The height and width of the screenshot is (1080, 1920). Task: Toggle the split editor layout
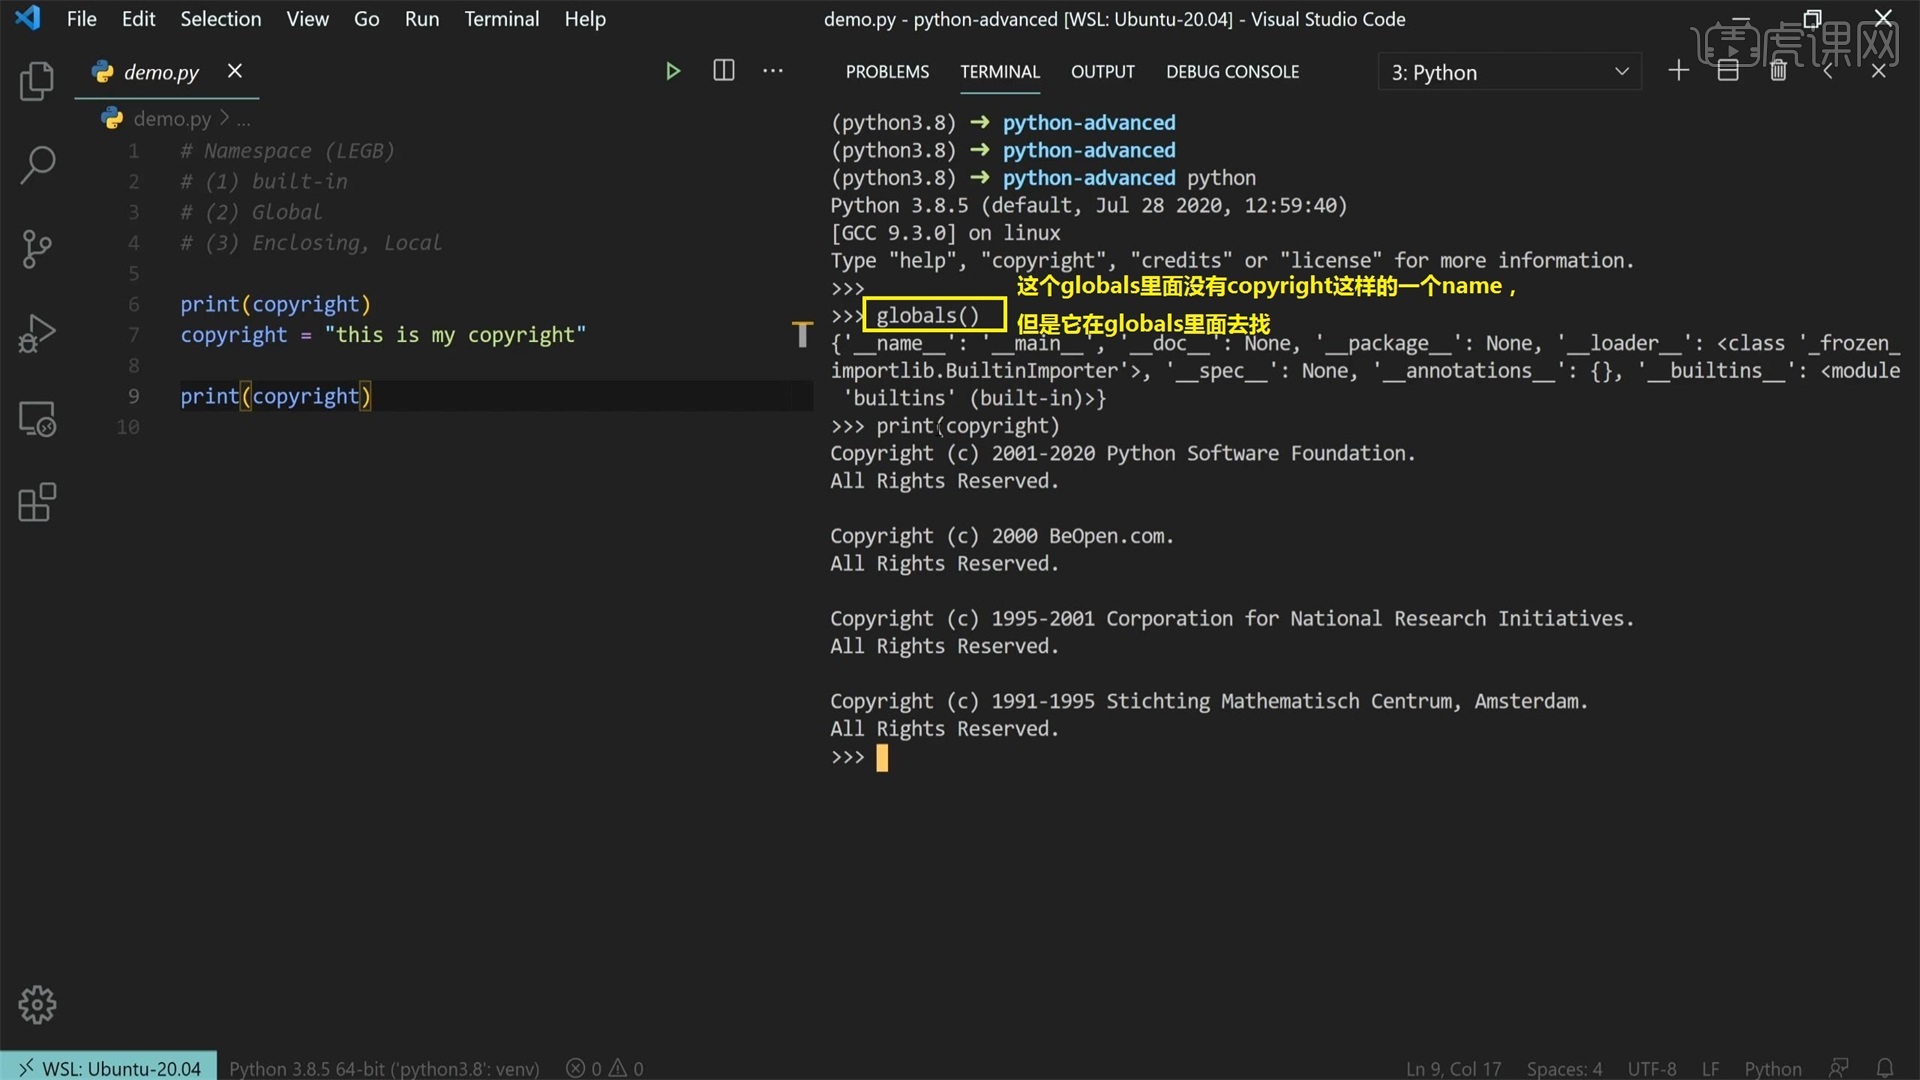(x=723, y=70)
